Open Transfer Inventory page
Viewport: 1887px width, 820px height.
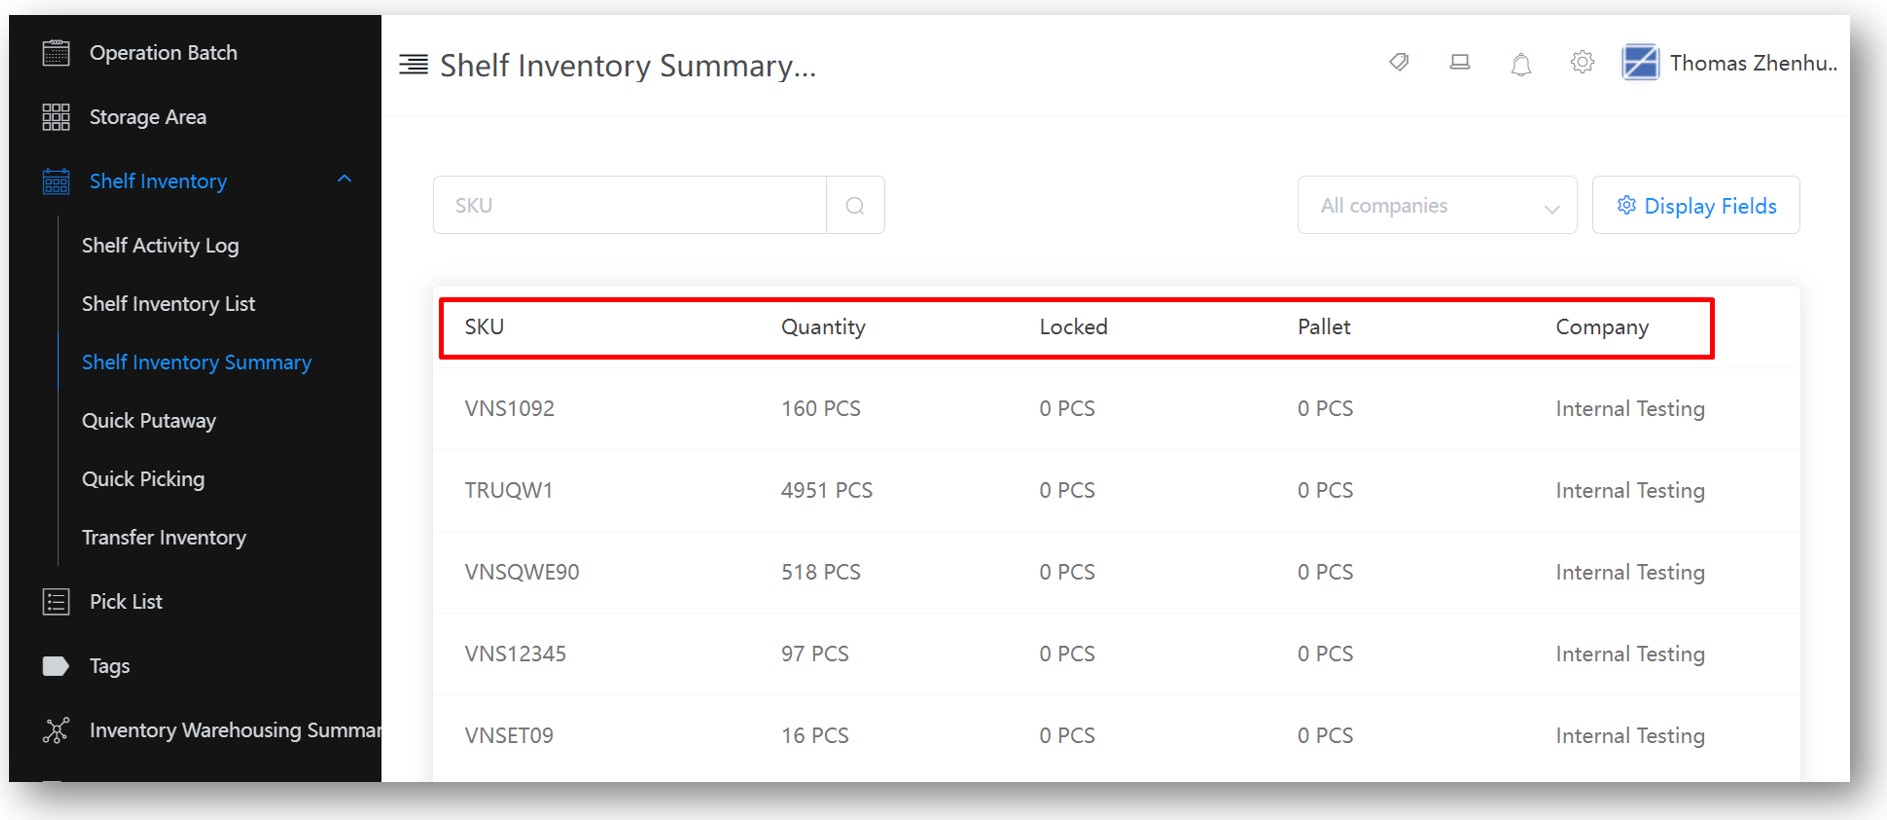click(x=164, y=538)
